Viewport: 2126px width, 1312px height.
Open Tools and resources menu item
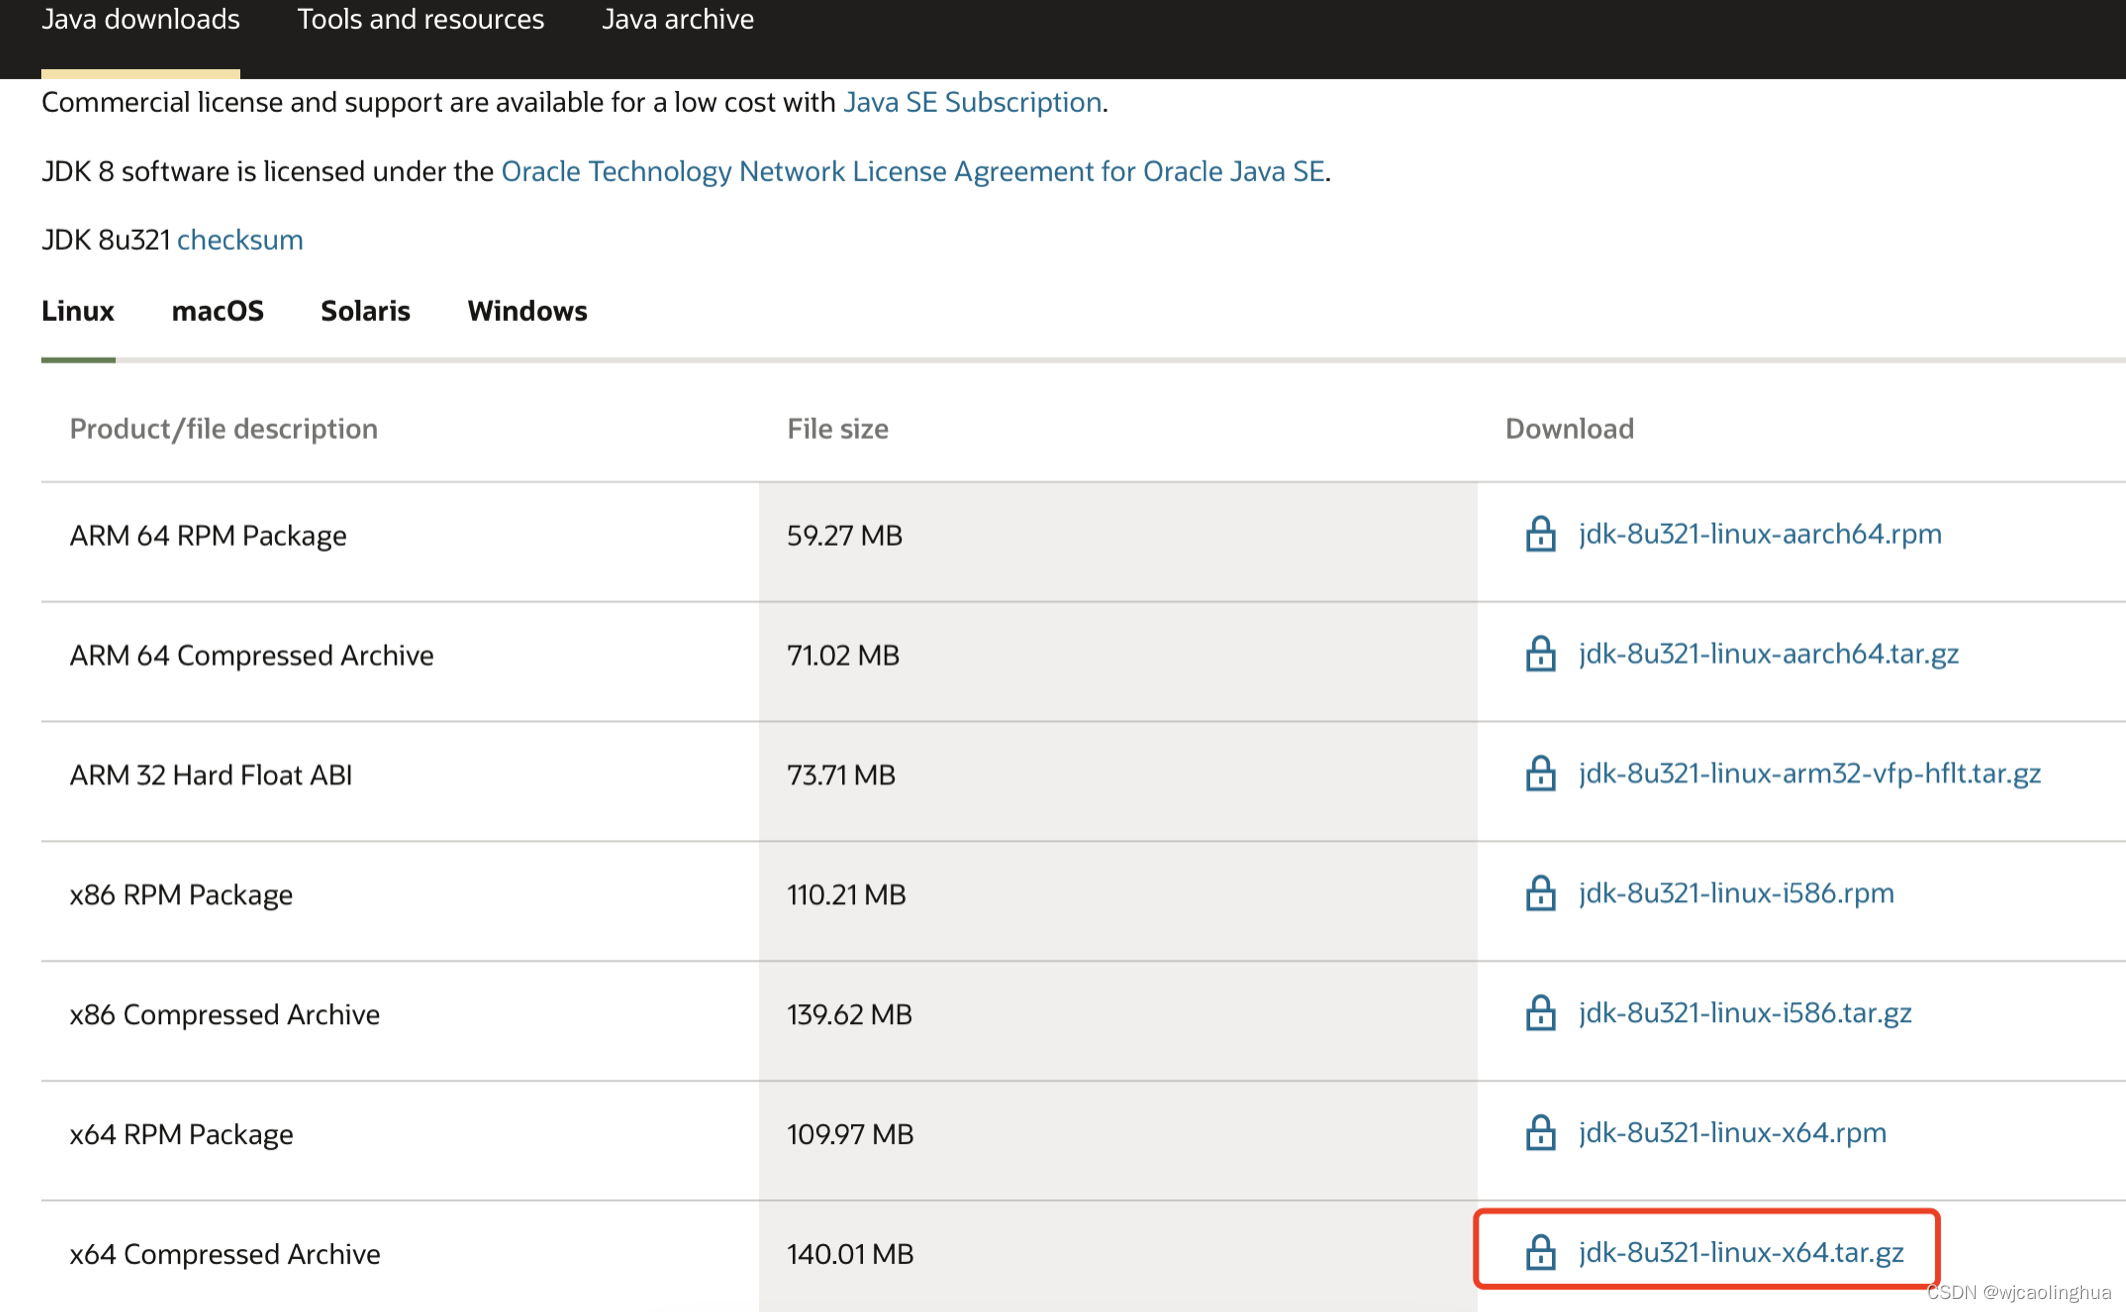[x=420, y=20]
